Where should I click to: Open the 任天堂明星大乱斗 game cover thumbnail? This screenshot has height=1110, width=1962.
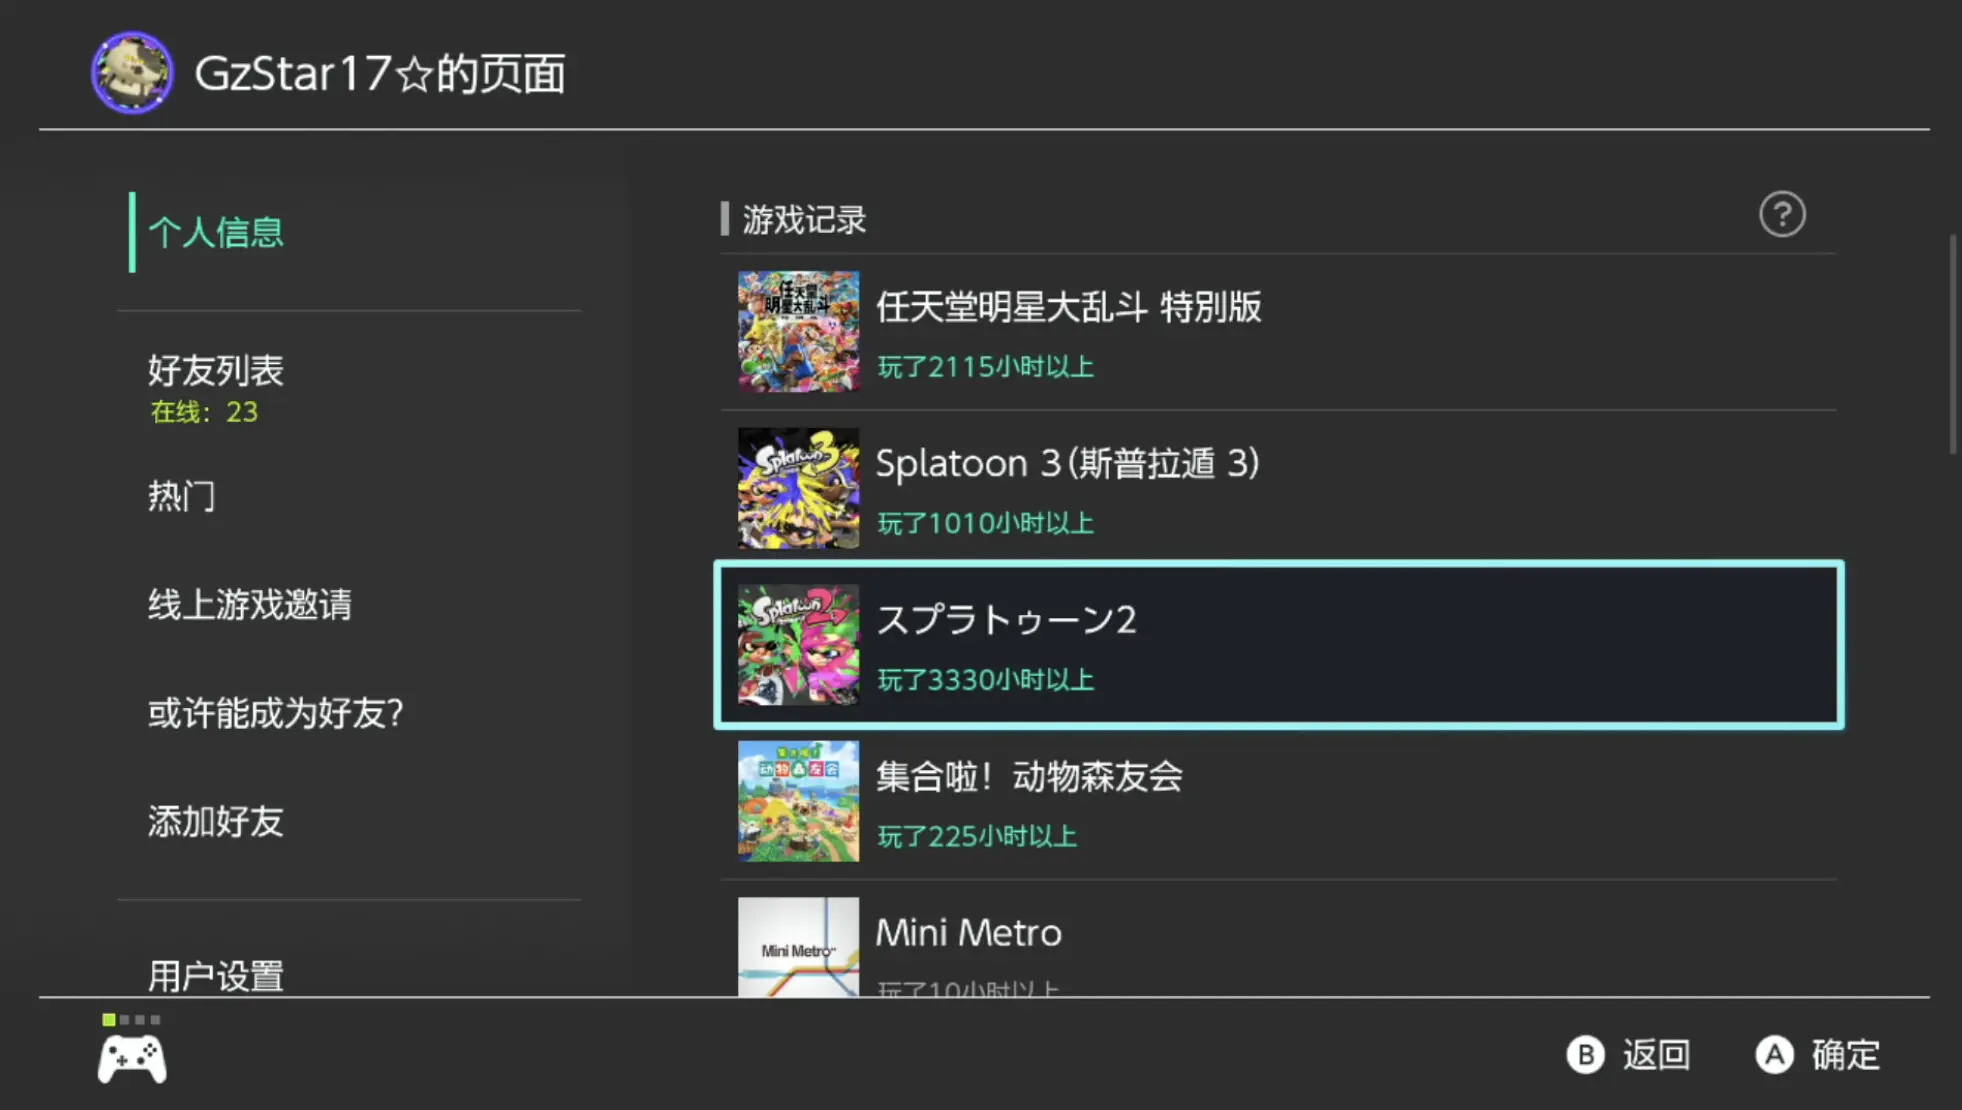(798, 331)
